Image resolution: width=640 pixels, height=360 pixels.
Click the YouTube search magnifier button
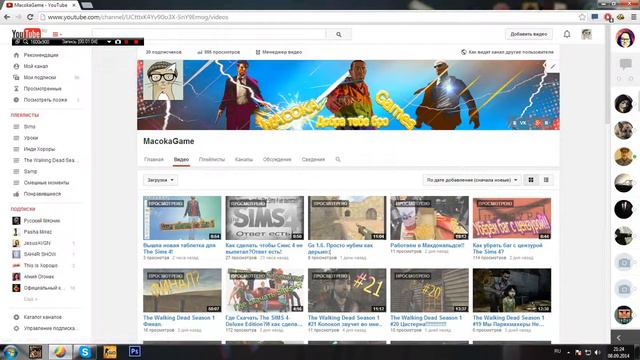click(x=339, y=35)
